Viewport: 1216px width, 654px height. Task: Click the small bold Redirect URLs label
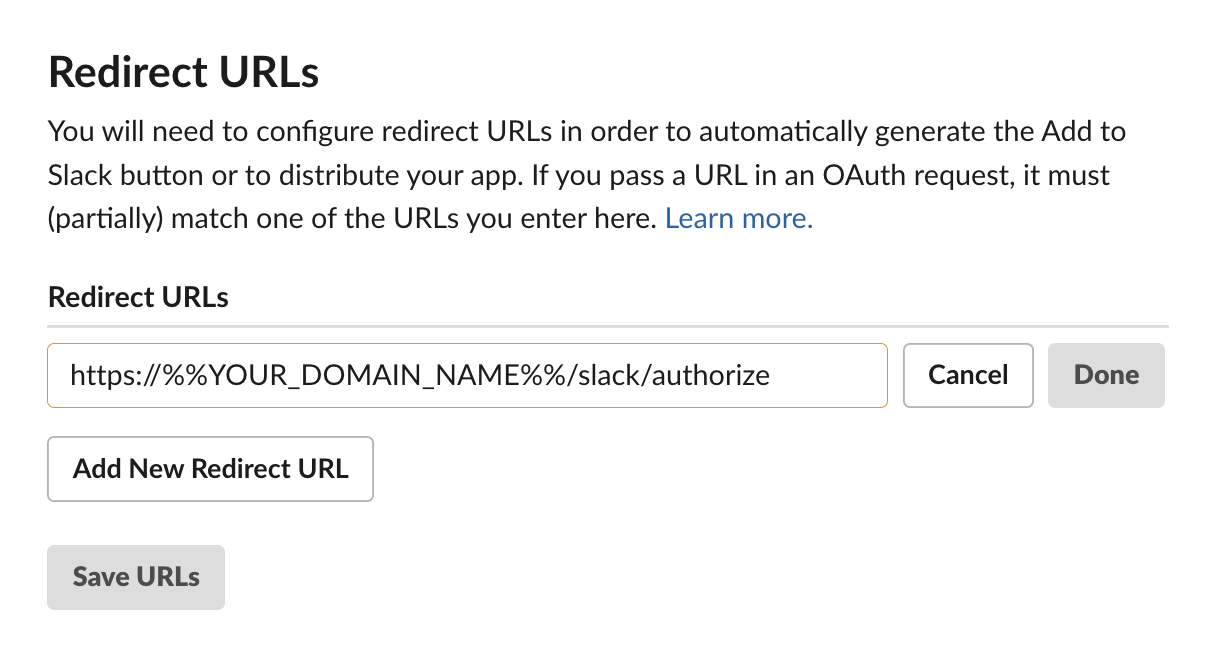point(138,297)
